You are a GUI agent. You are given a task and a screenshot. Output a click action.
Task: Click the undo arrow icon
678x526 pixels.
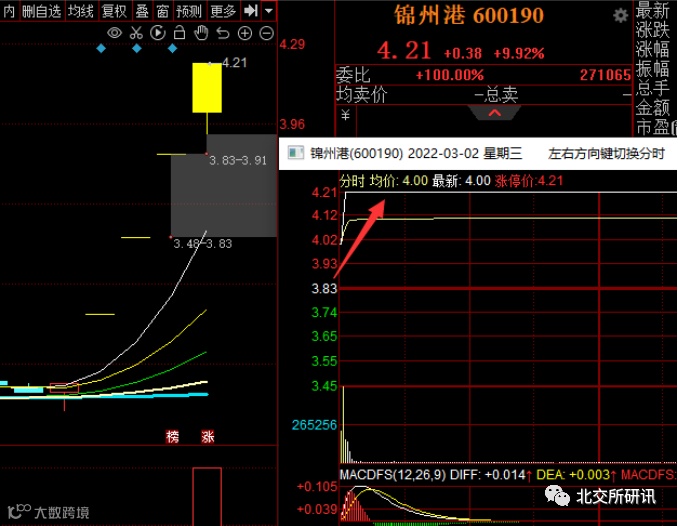tap(223, 33)
